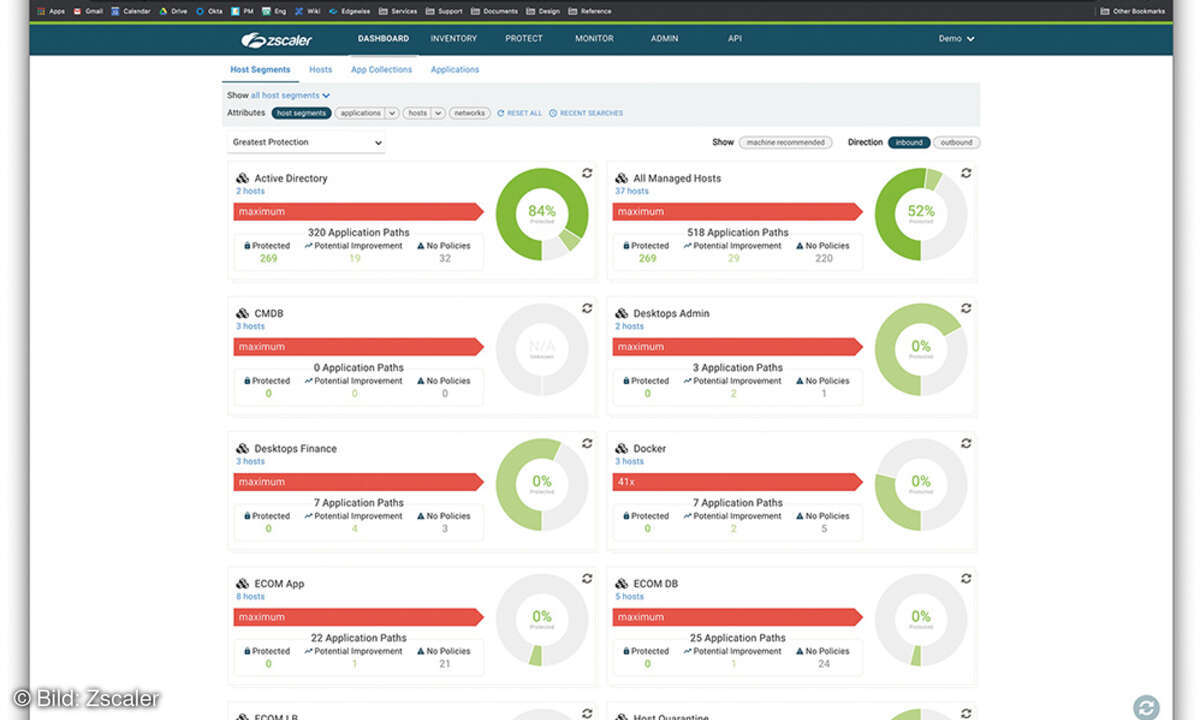Refresh the Docker segment card

(x=966, y=443)
